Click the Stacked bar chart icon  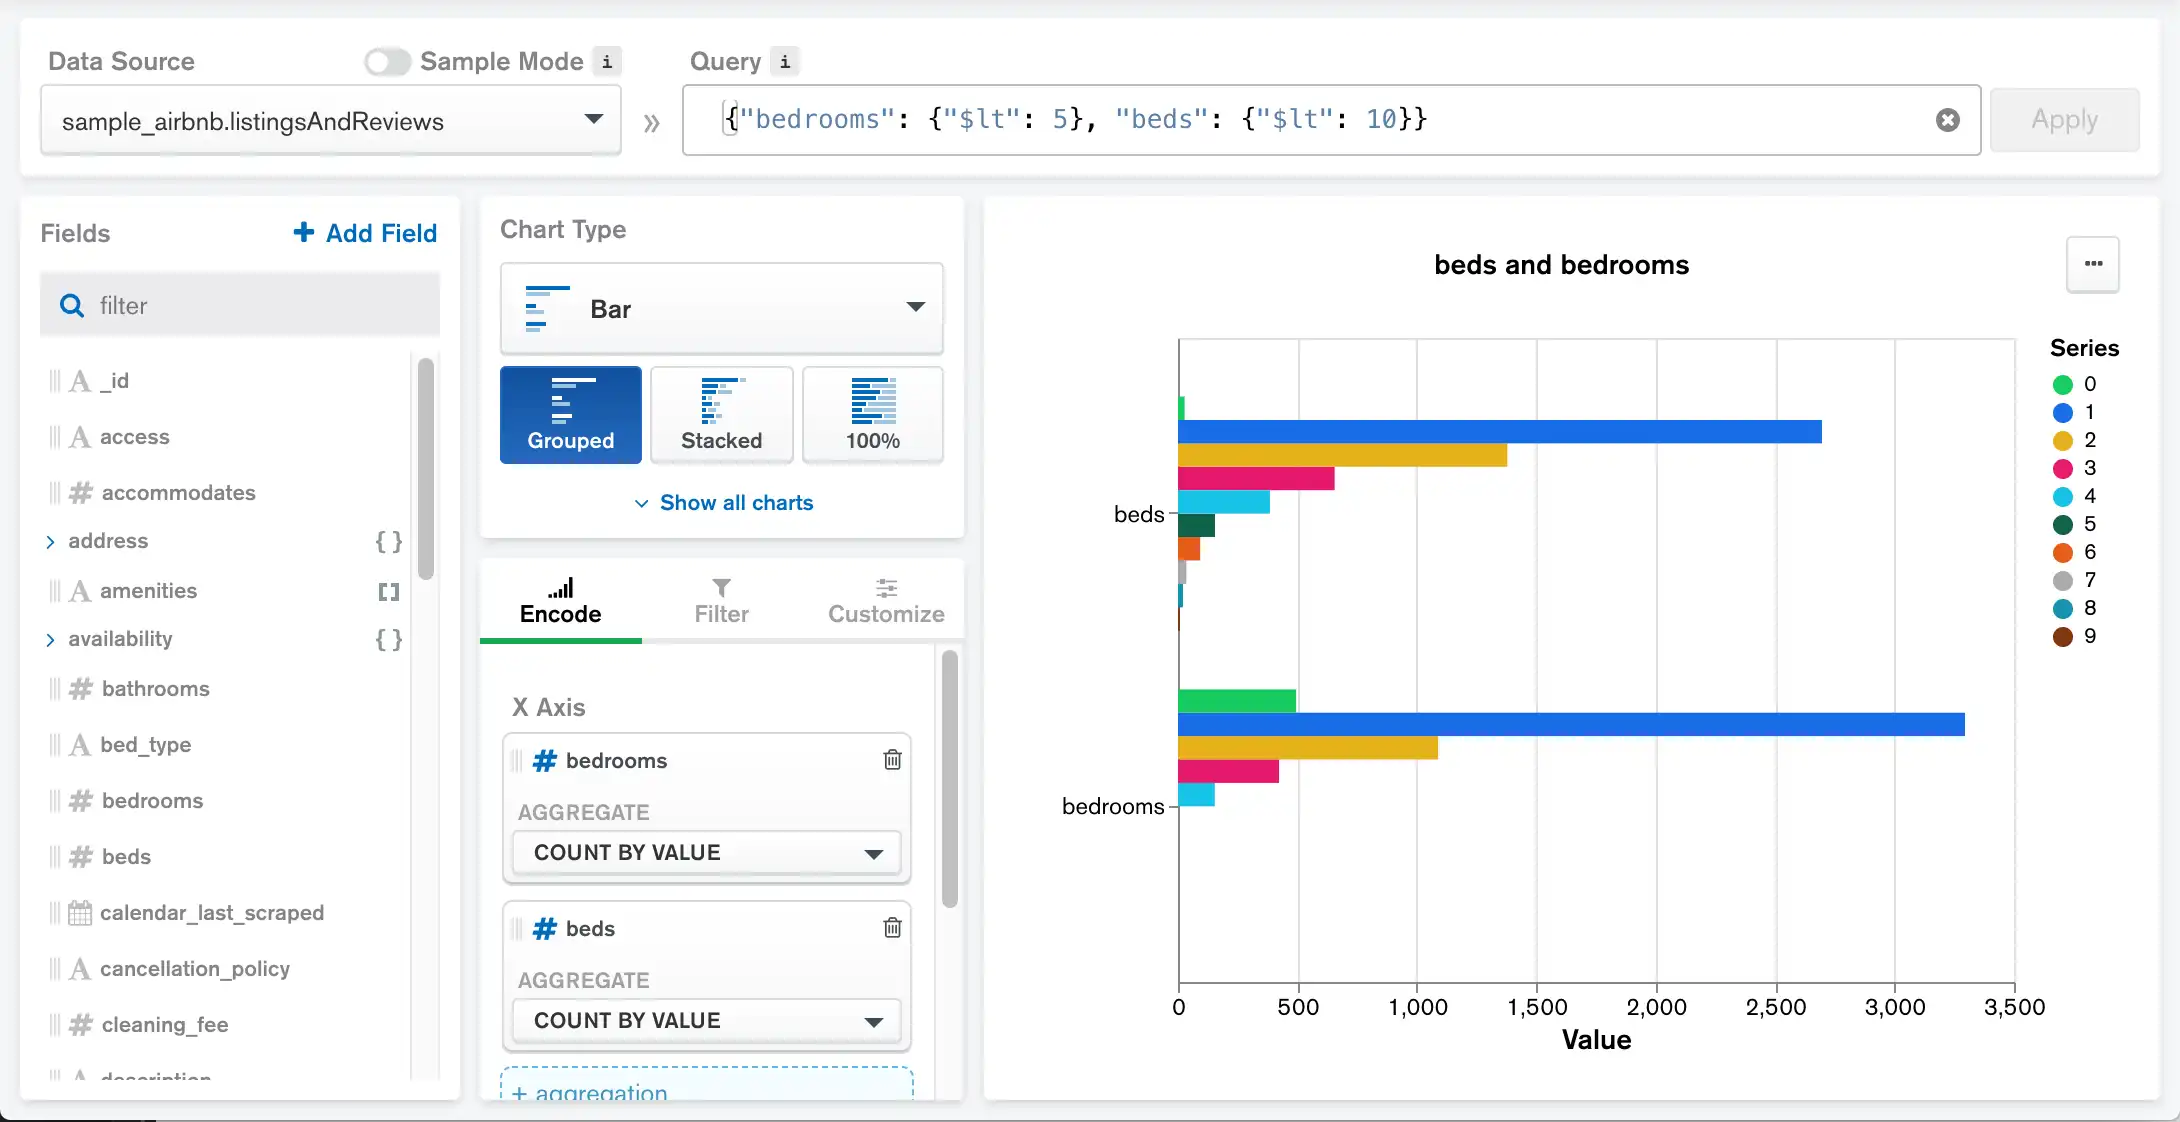721,414
